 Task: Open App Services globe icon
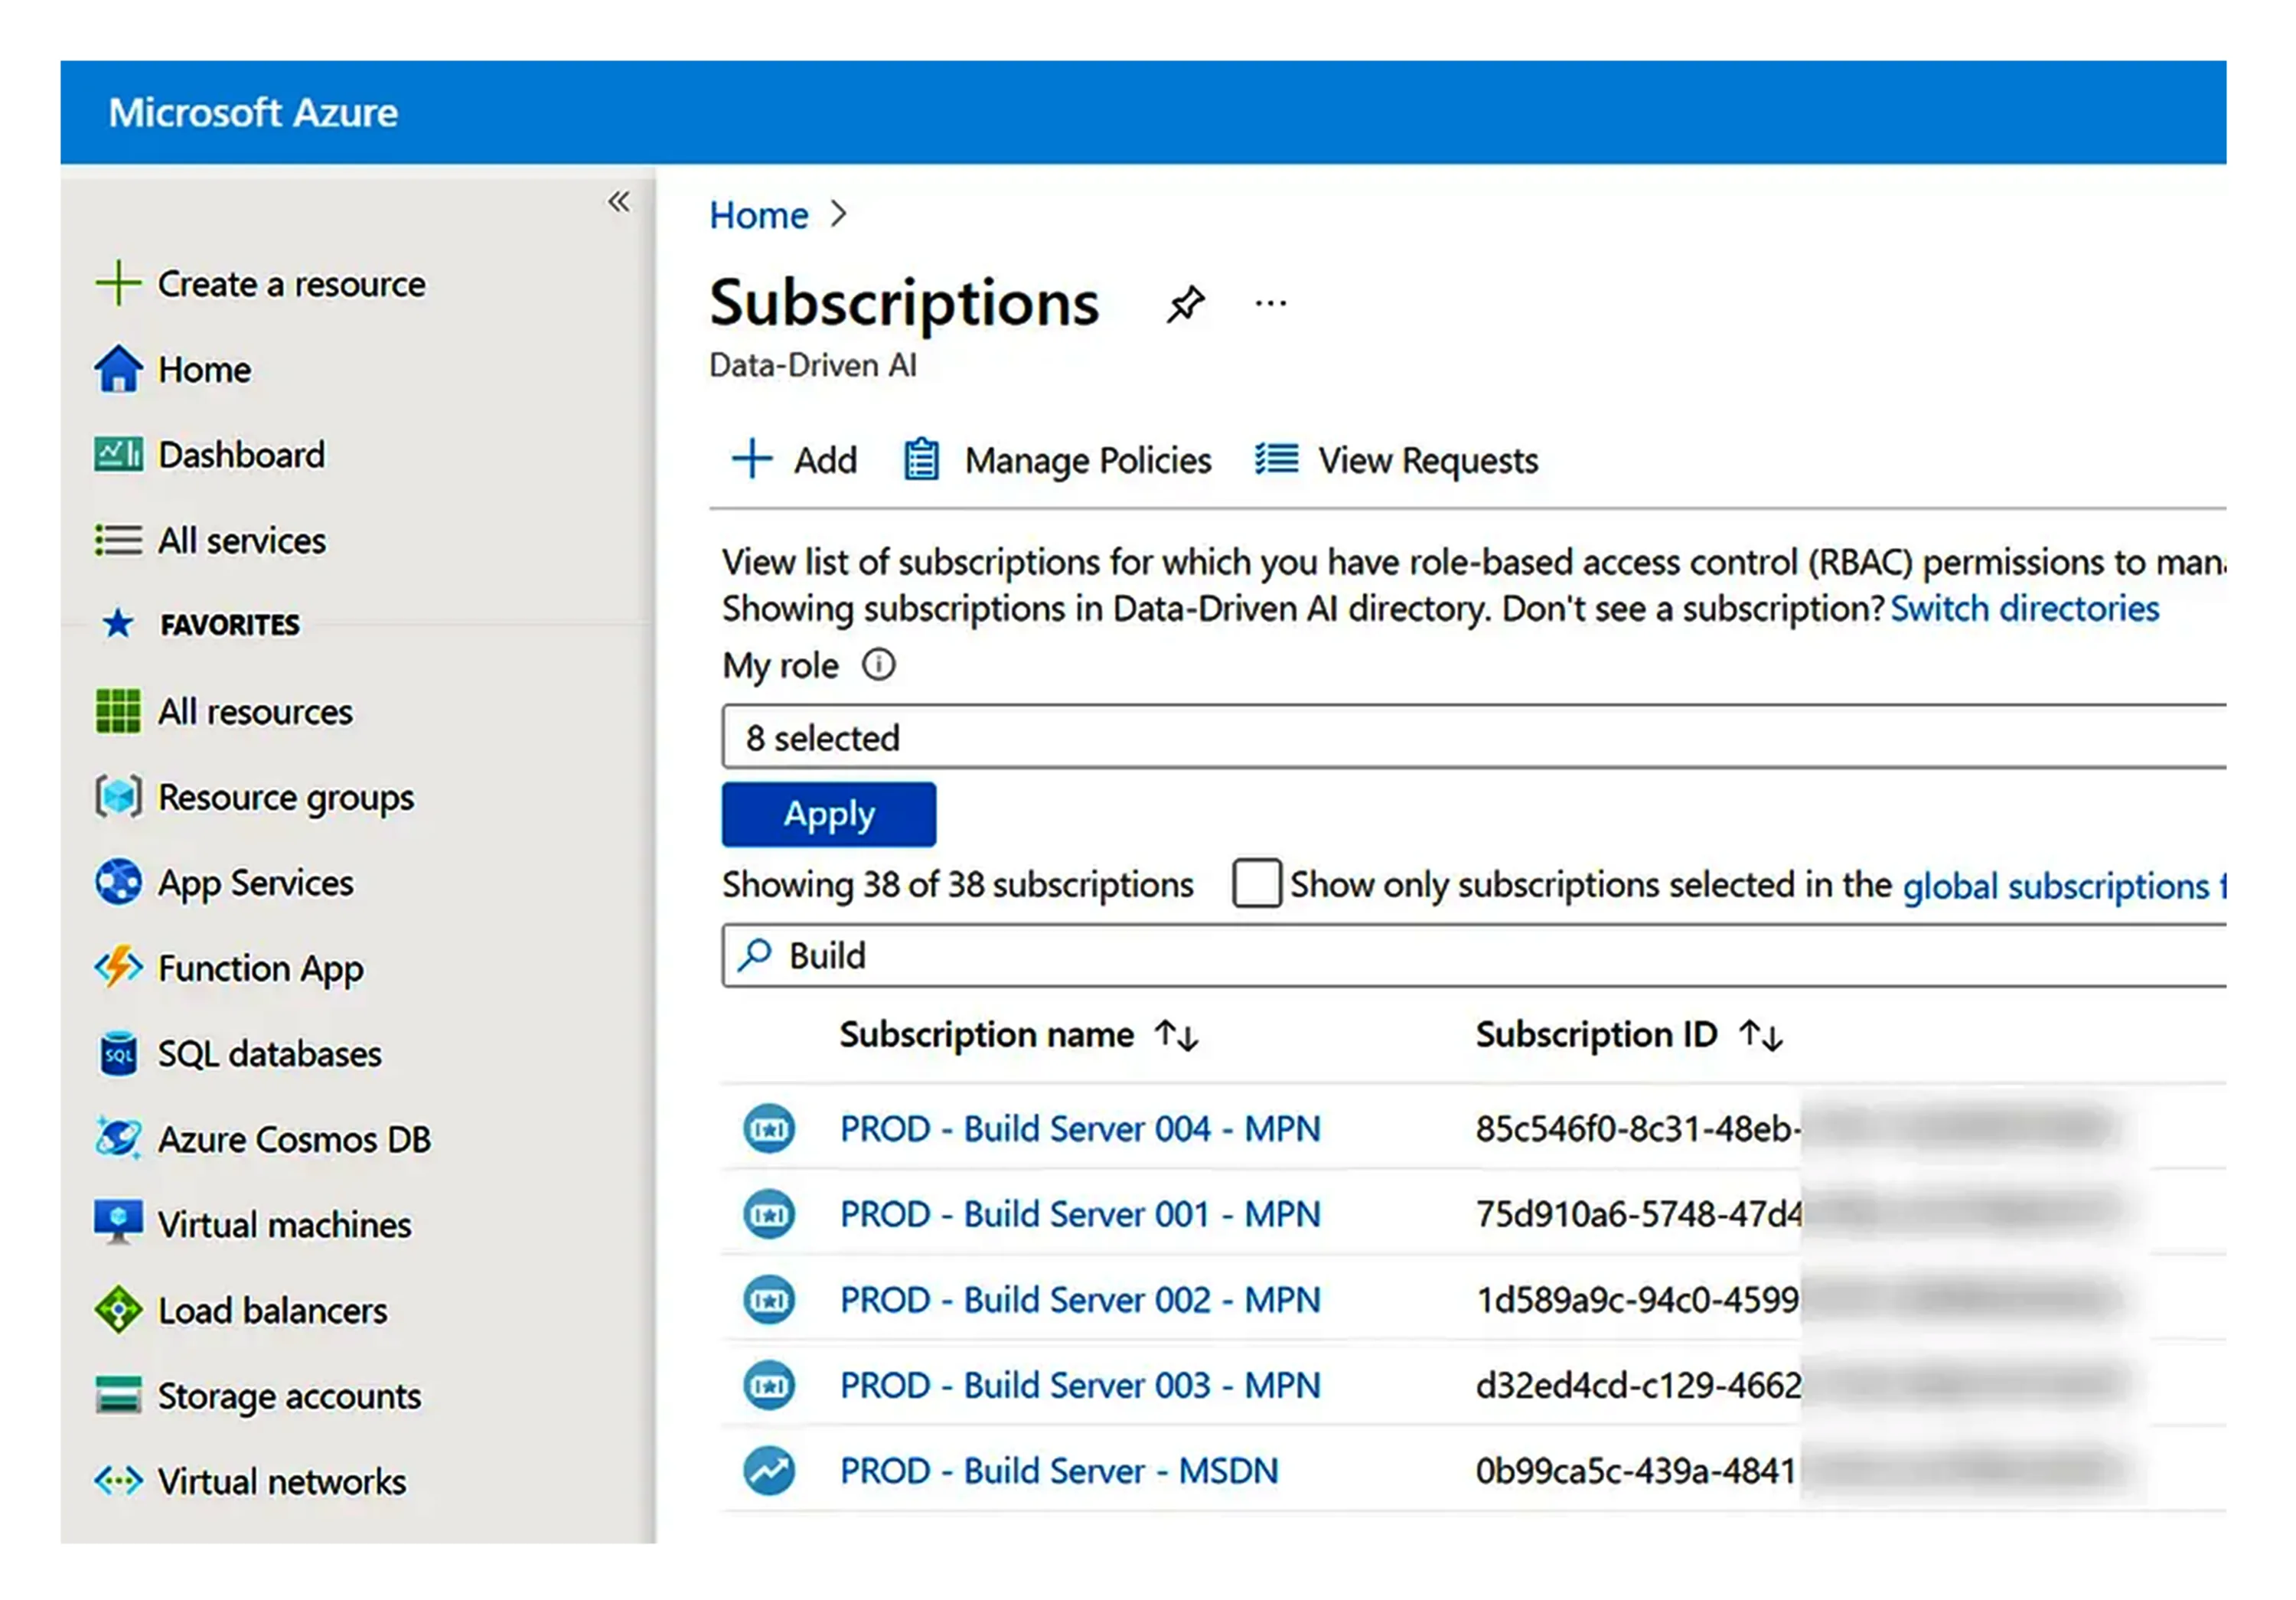point(118,882)
